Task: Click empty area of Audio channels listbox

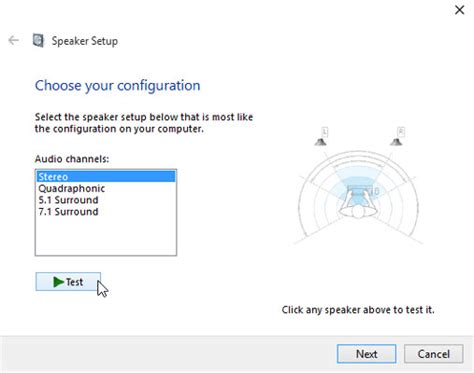Action: tap(106, 237)
